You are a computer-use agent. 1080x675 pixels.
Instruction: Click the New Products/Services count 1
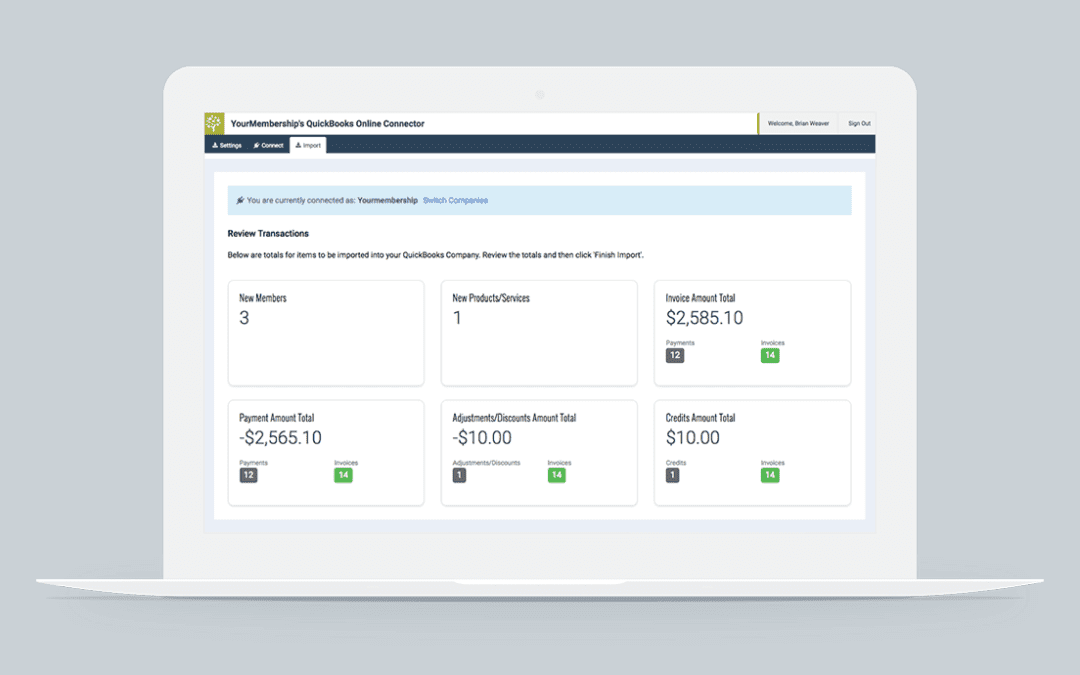(x=457, y=318)
